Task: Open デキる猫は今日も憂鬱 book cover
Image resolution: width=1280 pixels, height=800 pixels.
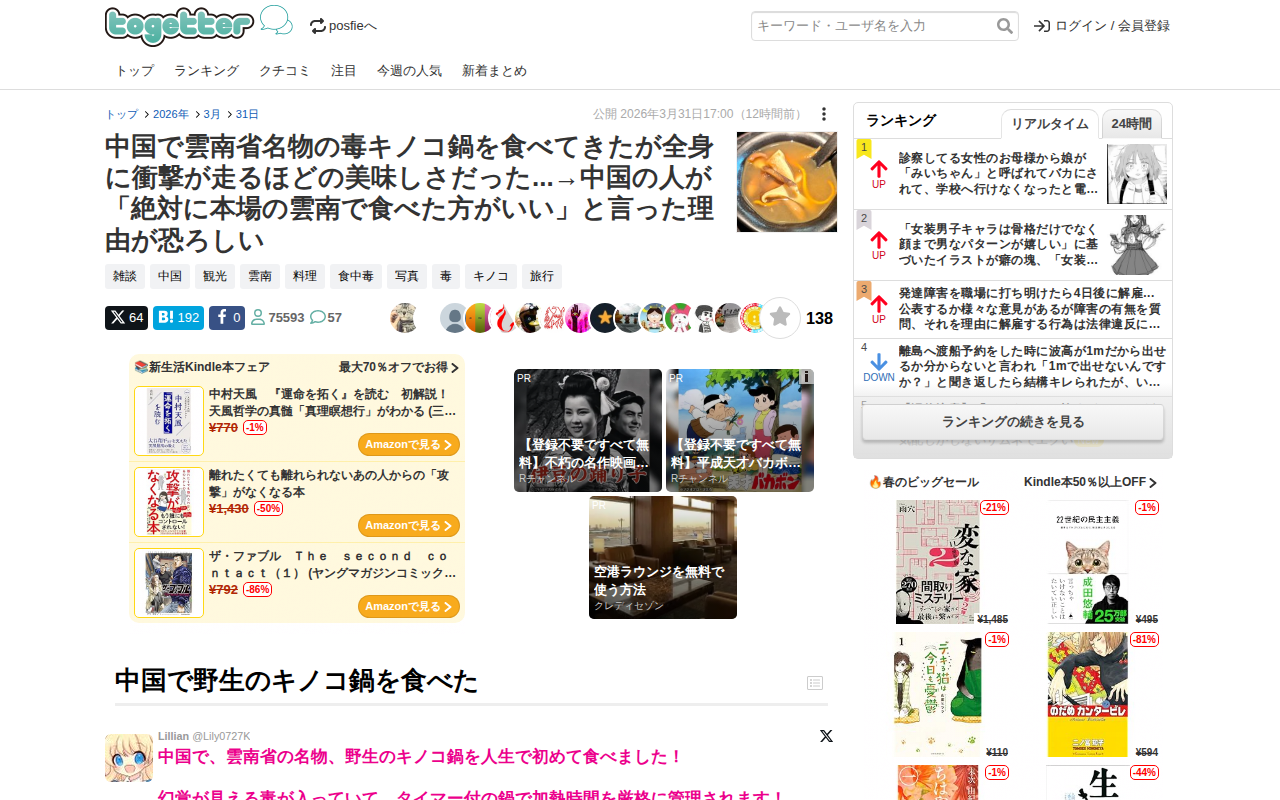Action: click(x=938, y=695)
